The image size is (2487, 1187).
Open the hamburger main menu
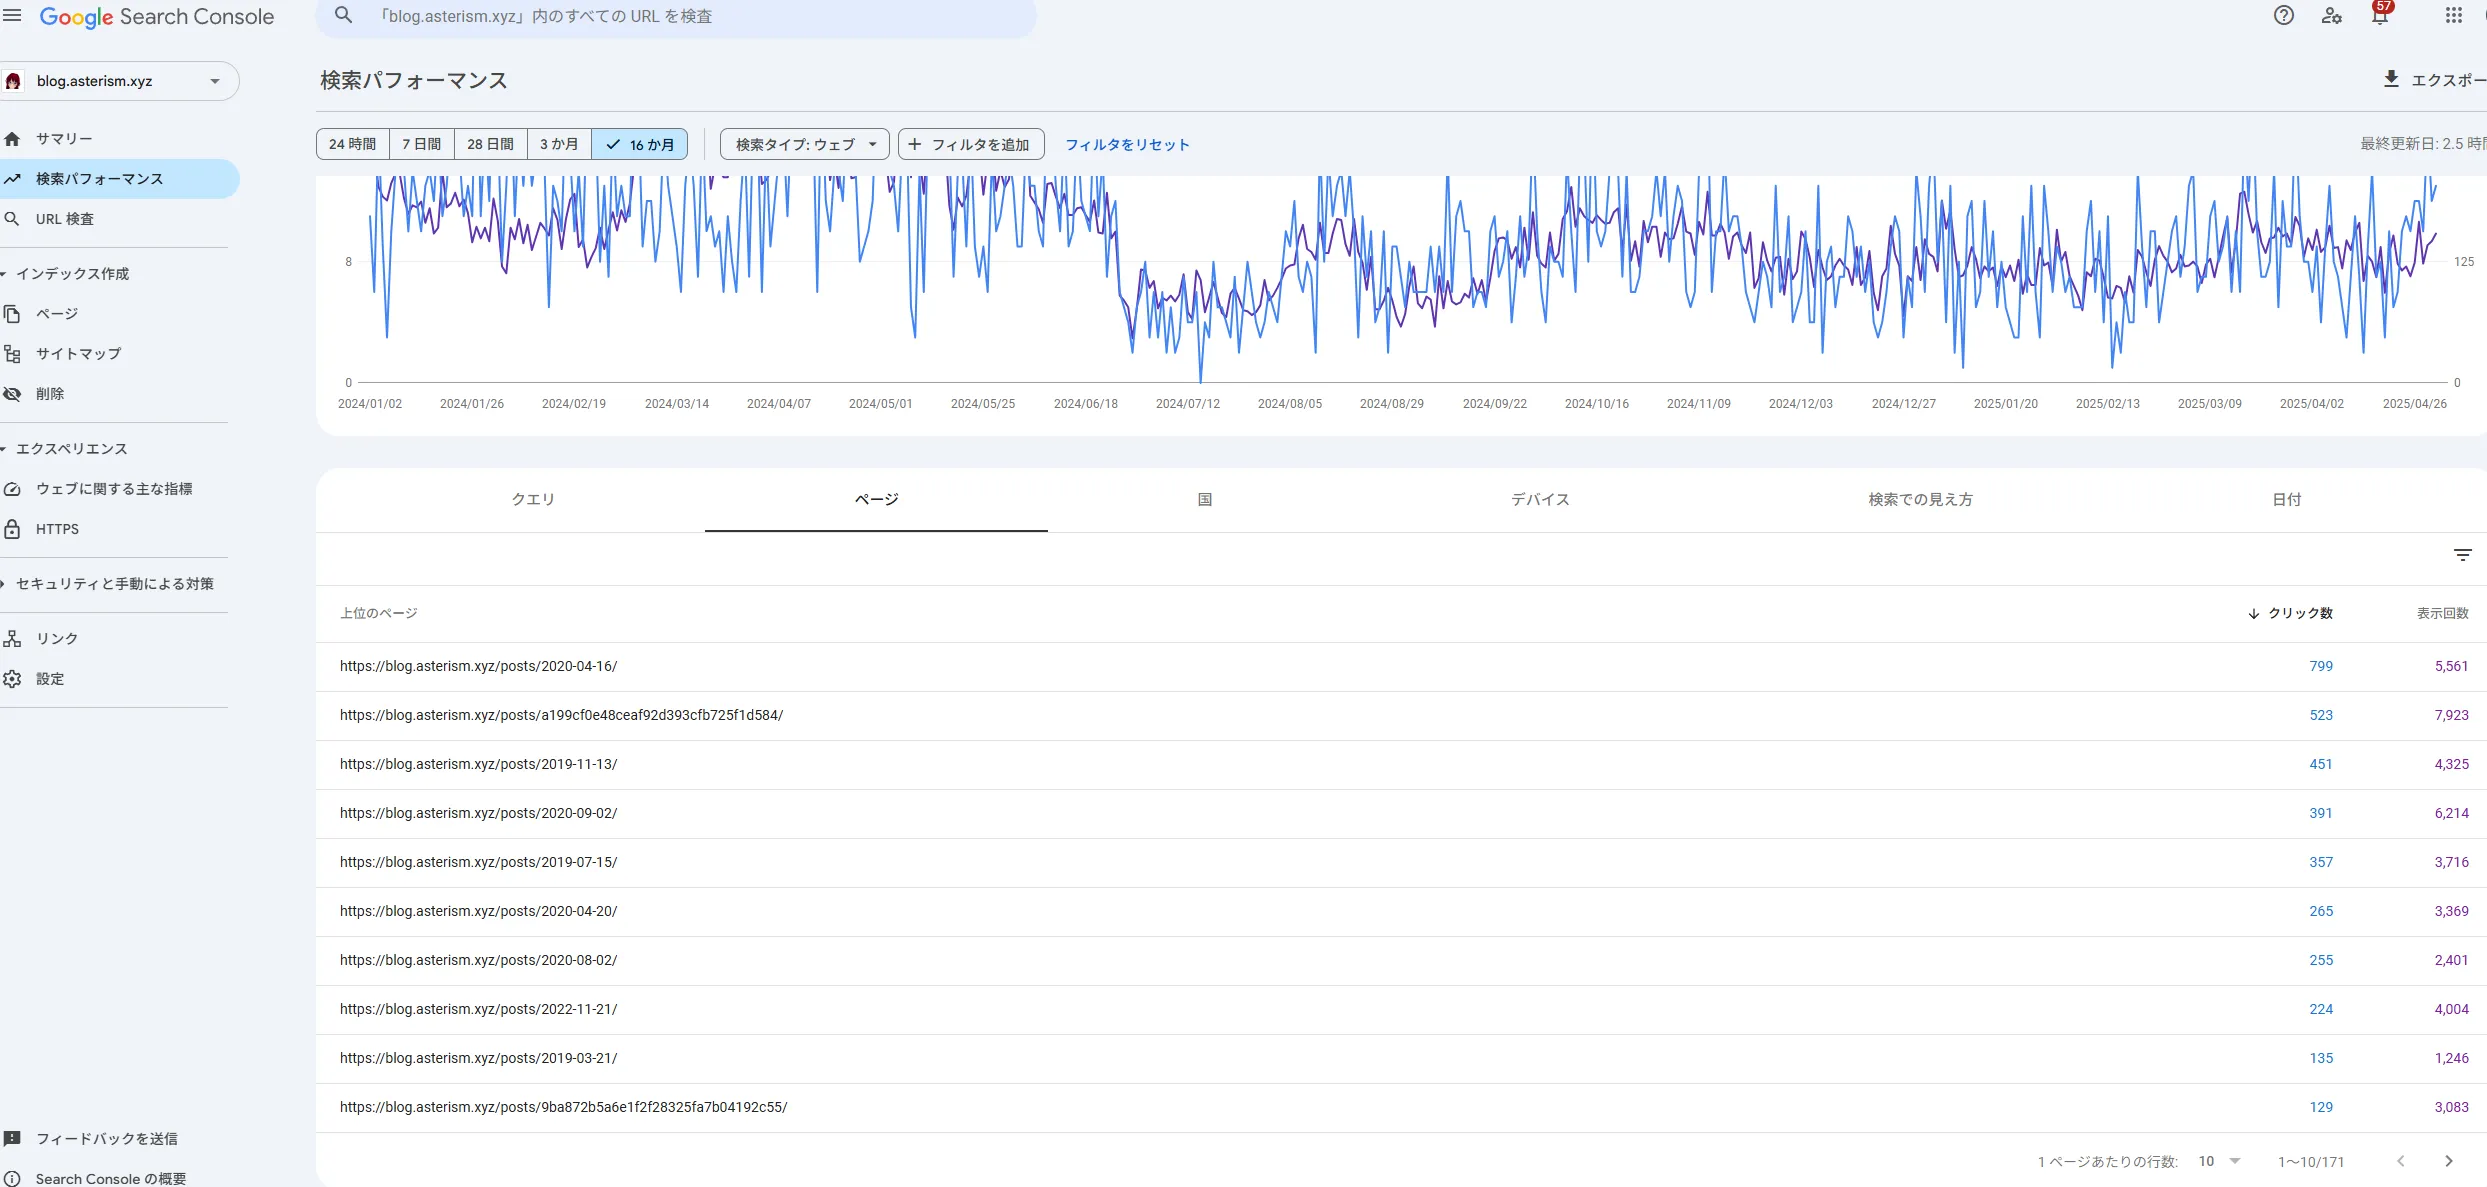12,16
